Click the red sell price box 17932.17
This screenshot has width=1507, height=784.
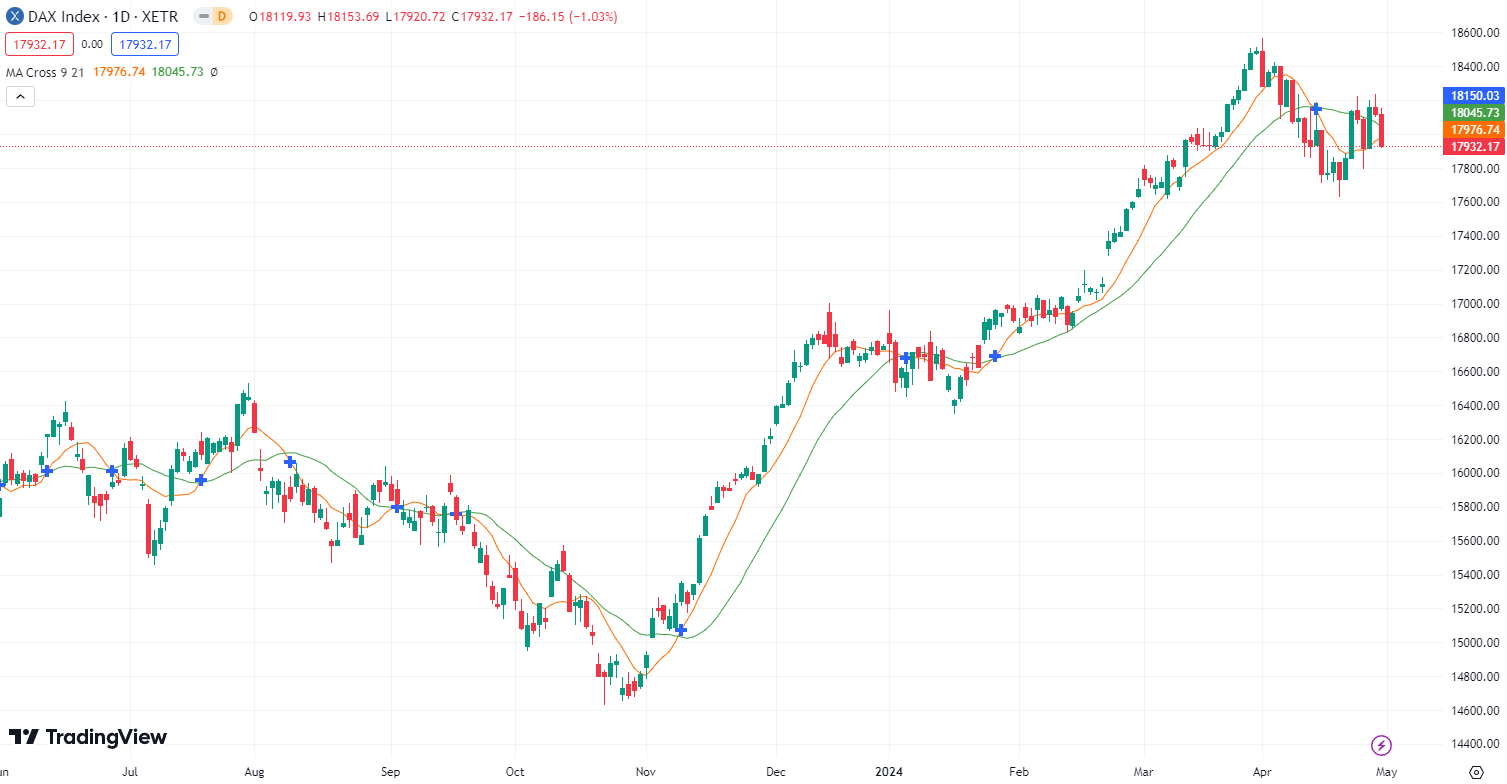pos(39,44)
